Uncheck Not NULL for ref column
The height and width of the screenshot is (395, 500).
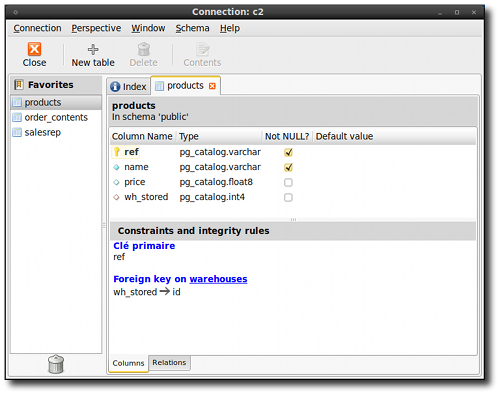point(288,152)
